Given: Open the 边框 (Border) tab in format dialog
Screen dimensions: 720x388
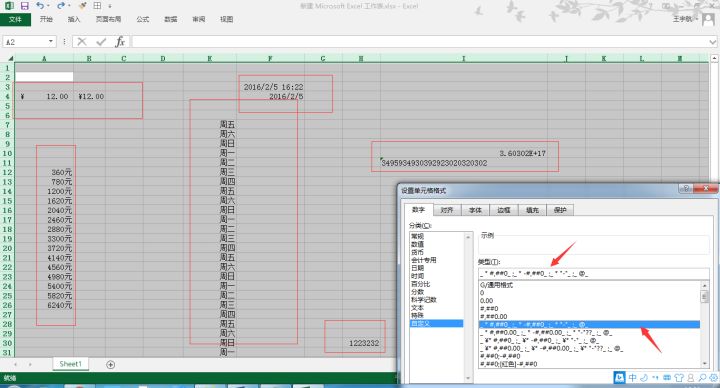Looking at the screenshot, I should coord(504,210).
